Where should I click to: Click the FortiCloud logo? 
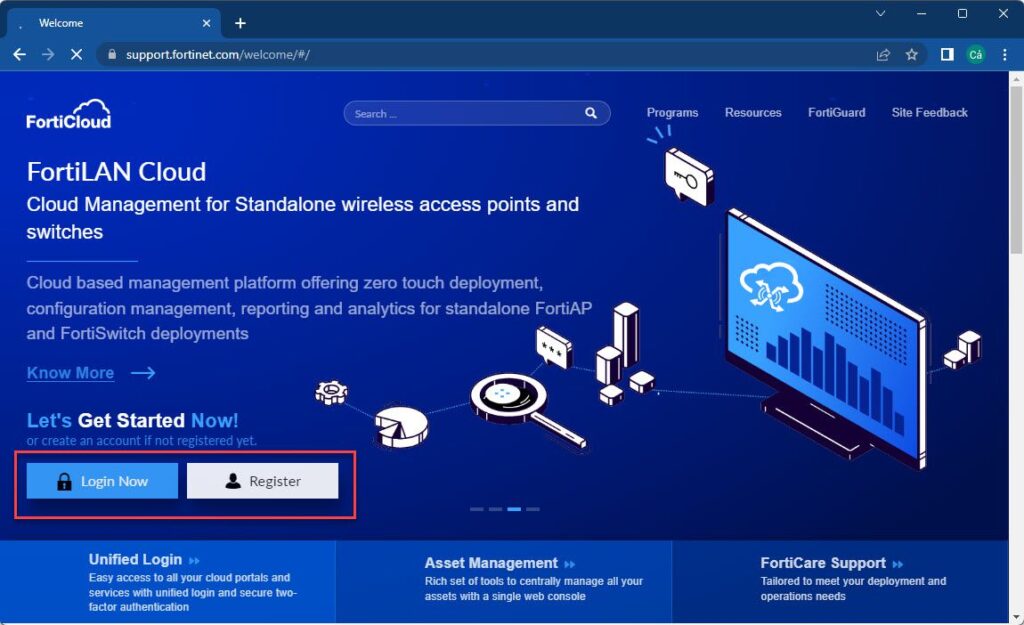tap(69, 114)
